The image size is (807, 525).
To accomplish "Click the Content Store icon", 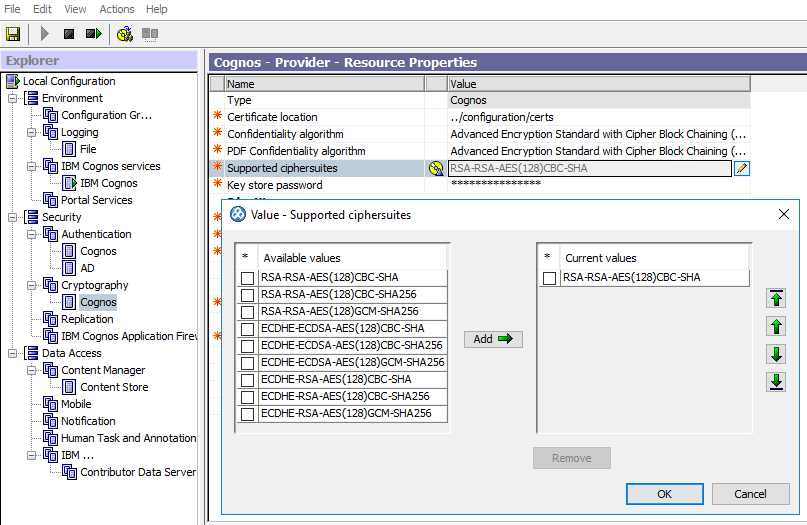I will click(x=69, y=387).
